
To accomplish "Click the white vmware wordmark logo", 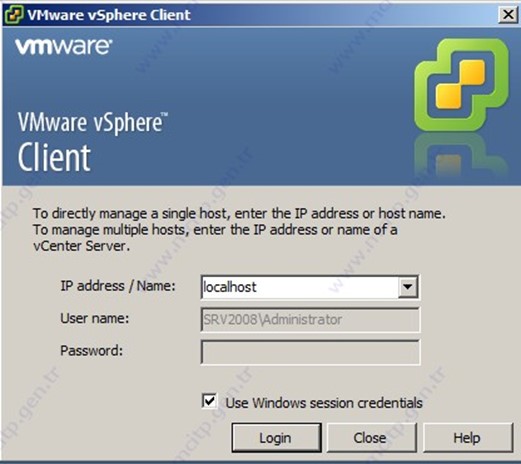I will click(63, 47).
